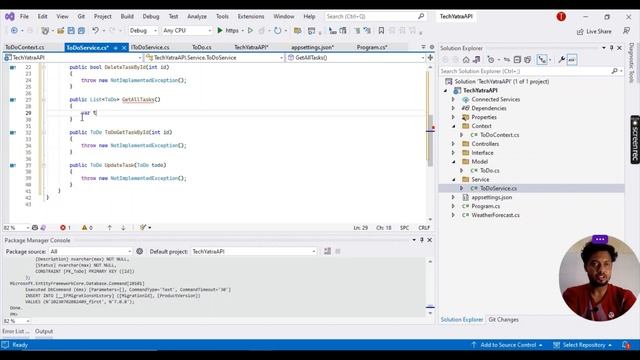The width and height of the screenshot is (640, 360).
Task: Switch to IToDoService.cs tab
Action: coord(150,48)
